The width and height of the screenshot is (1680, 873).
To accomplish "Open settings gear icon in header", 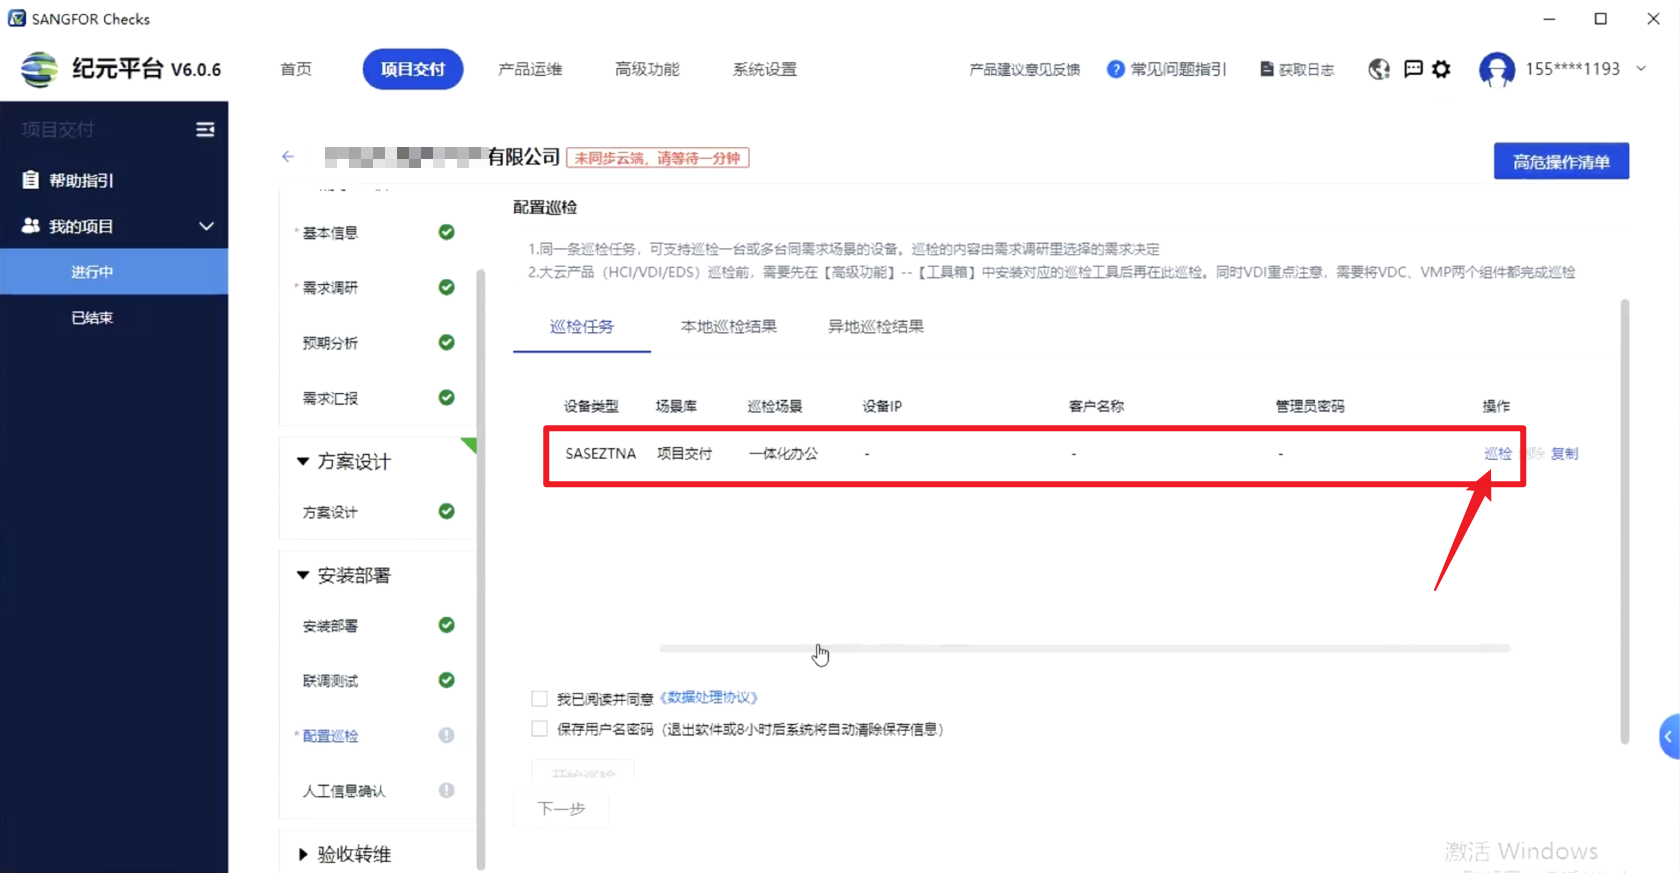I will click(x=1441, y=69).
